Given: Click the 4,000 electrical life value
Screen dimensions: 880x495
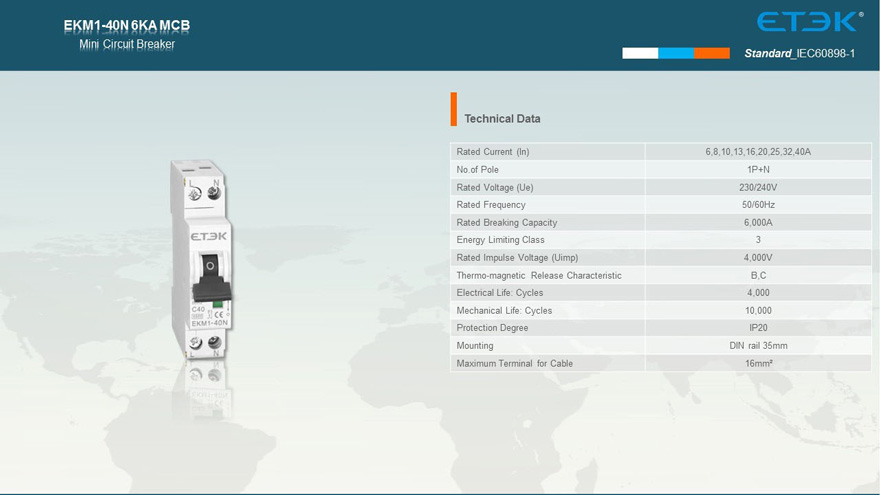Looking at the screenshot, I should 758,292.
